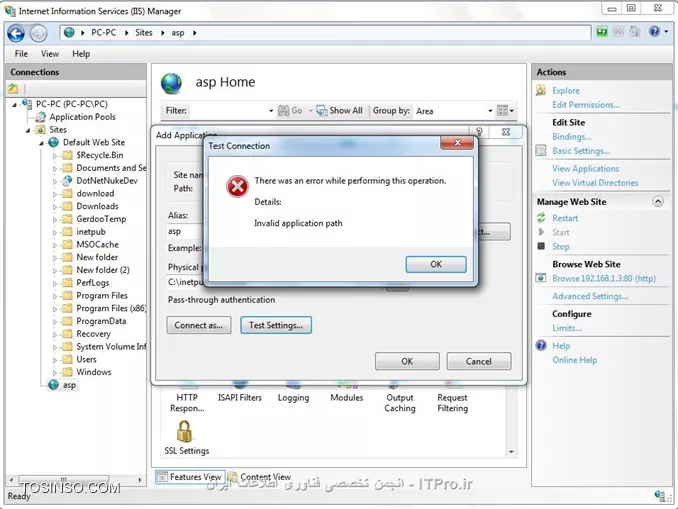Click the SSL Settings padlock icon

[185, 431]
